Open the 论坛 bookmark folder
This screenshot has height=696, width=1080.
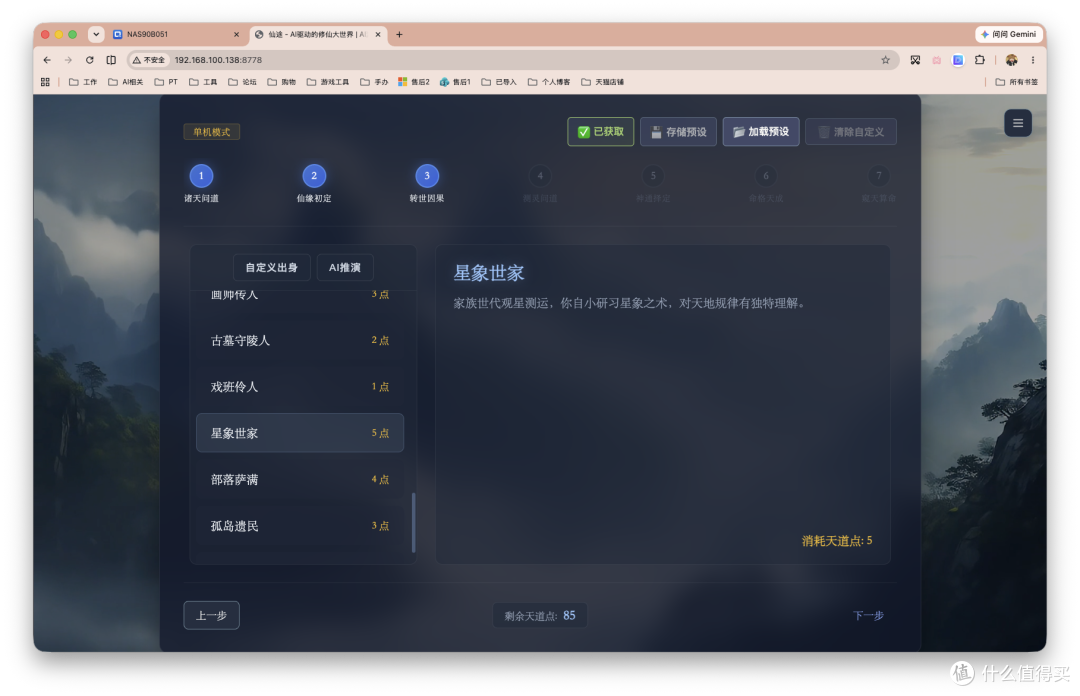pos(242,82)
